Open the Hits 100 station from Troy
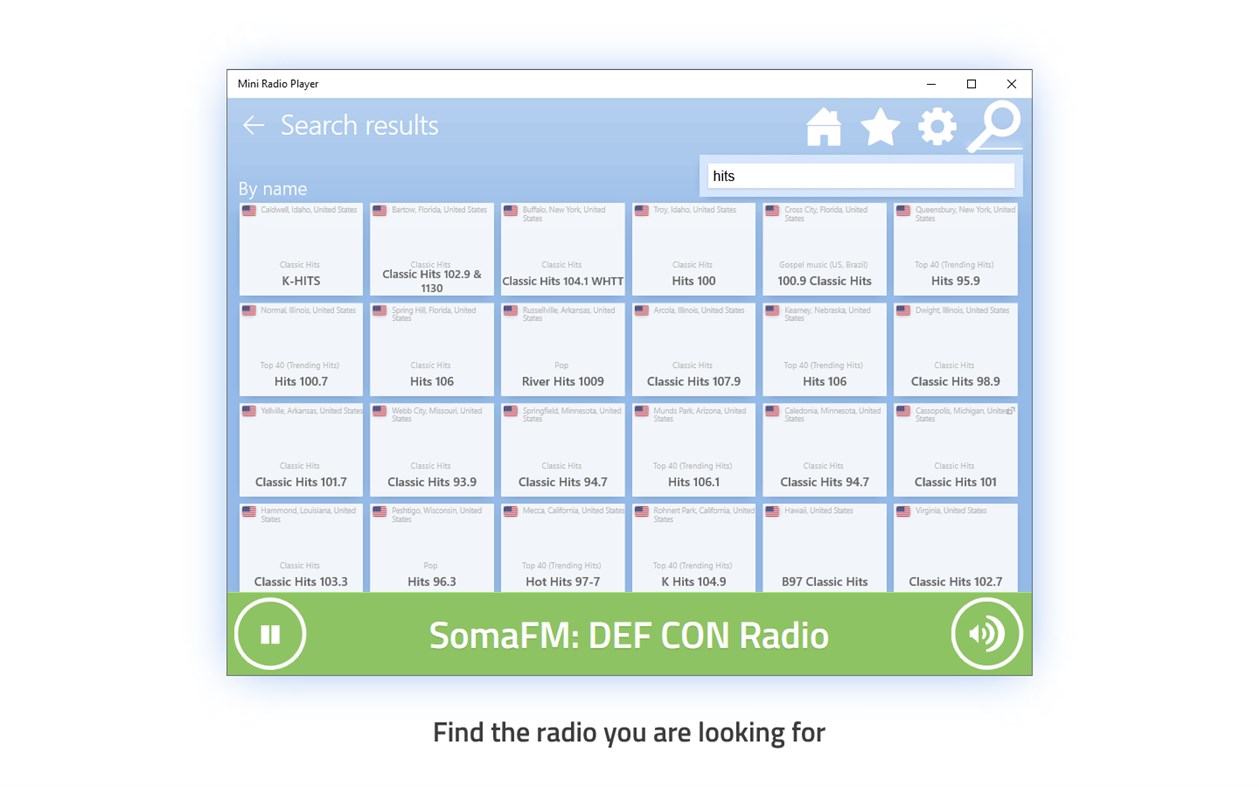Image resolution: width=1259 pixels, height=787 pixels. (x=693, y=250)
